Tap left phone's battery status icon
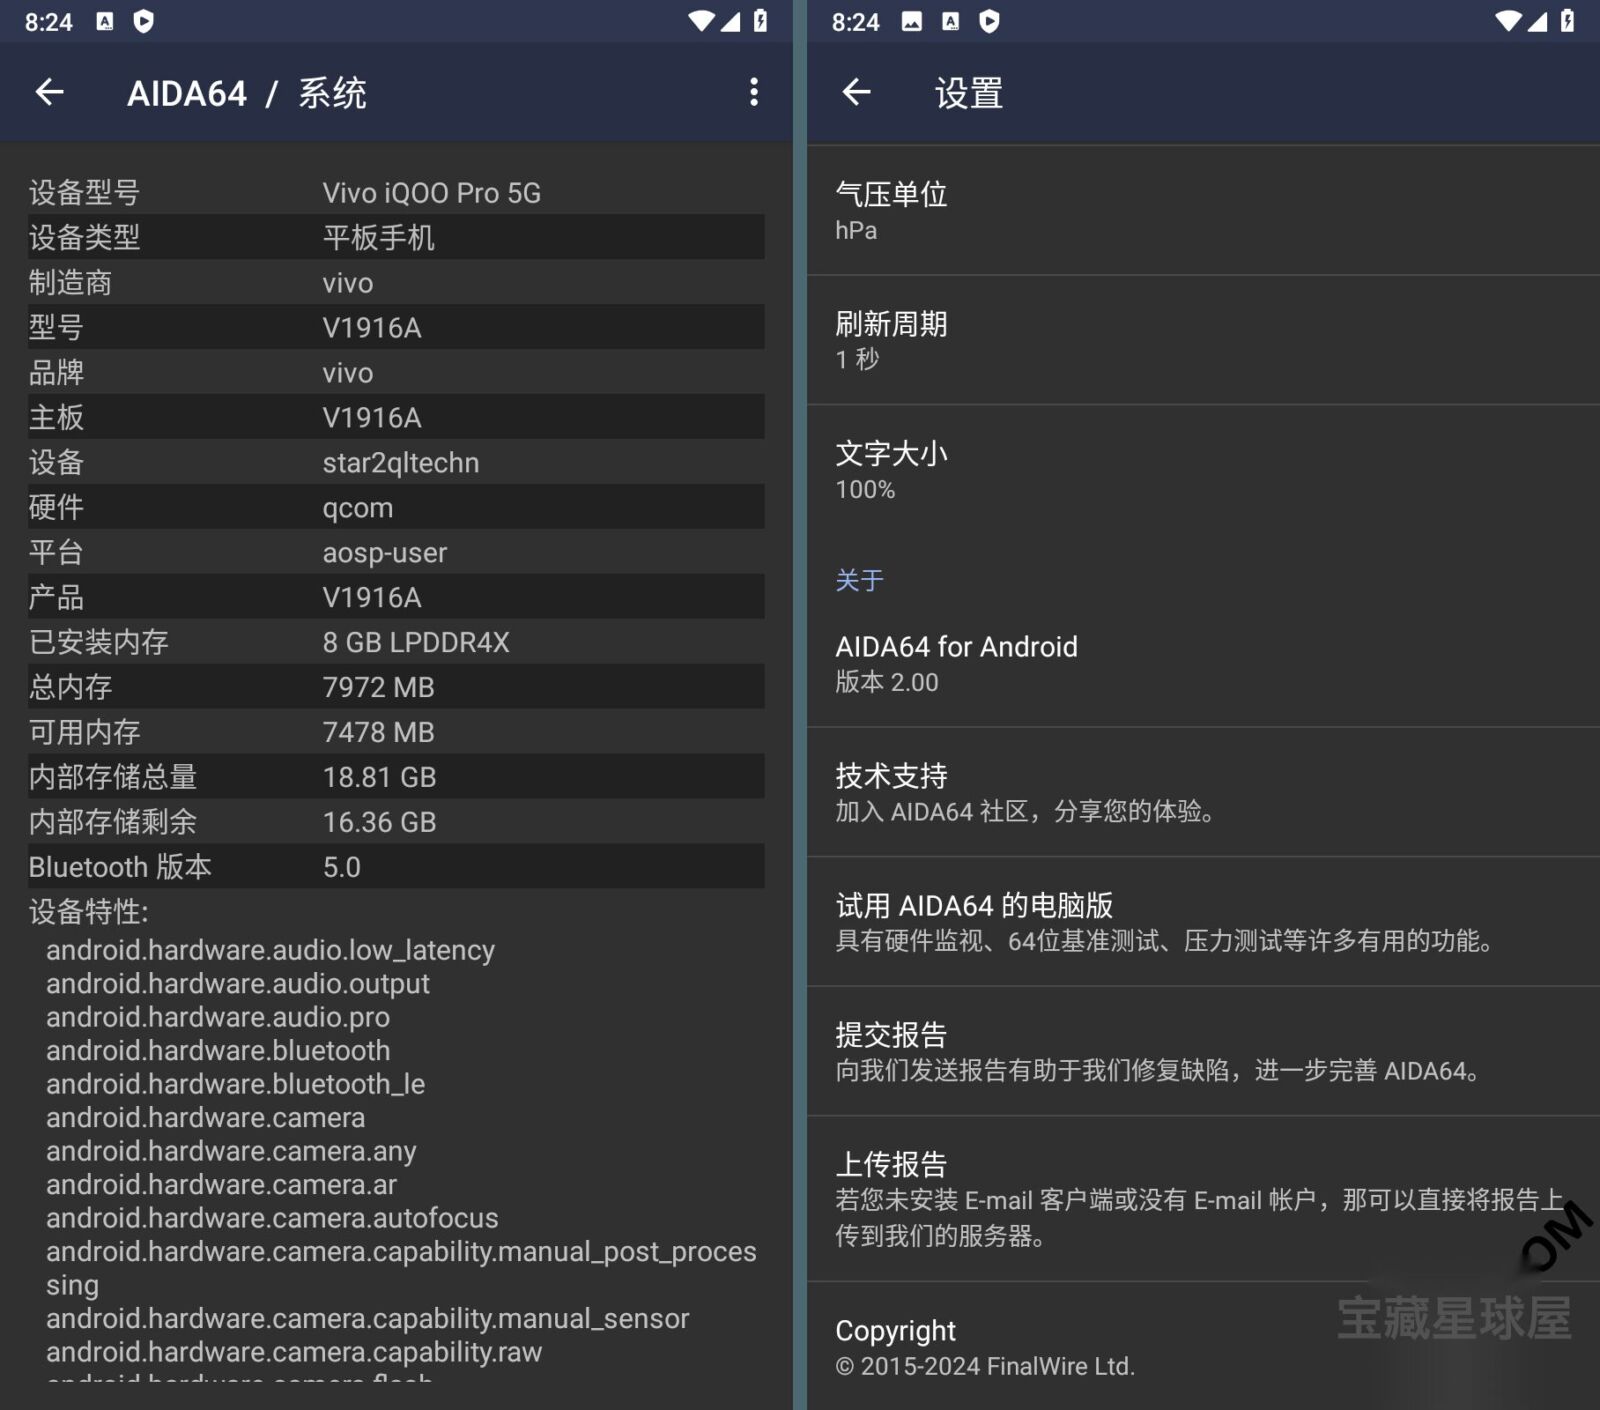 pos(760,21)
